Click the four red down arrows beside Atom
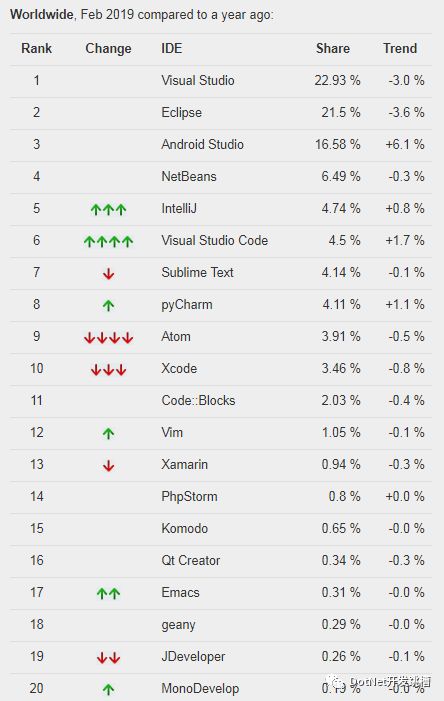The image size is (444, 701). coord(108,338)
